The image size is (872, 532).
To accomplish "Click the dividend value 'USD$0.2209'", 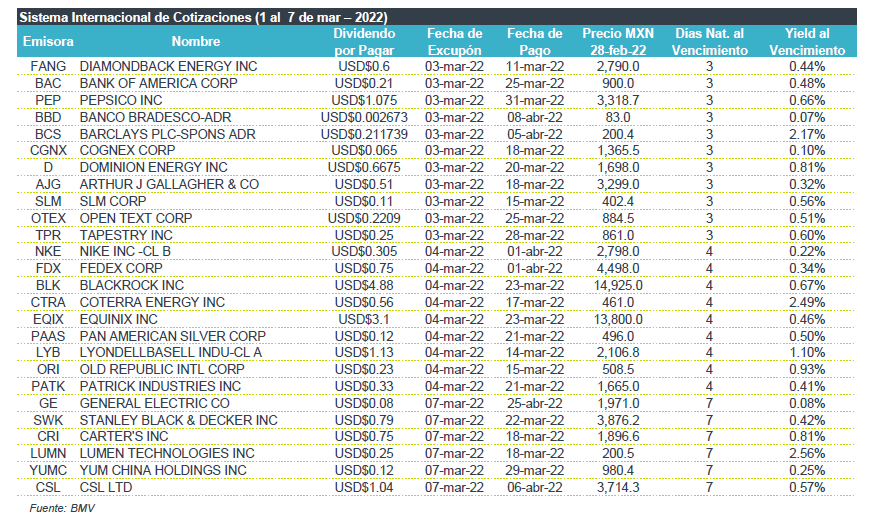I will [364, 218].
